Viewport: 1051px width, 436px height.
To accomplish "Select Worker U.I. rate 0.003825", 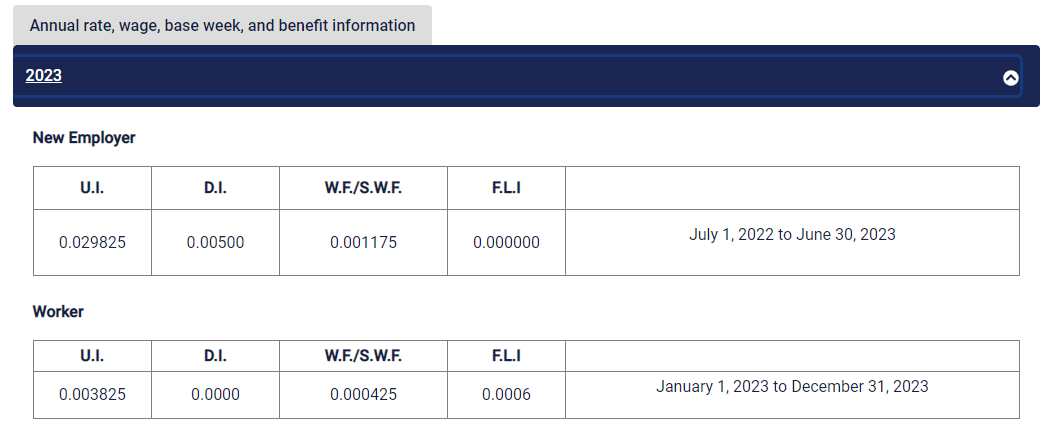I will [x=92, y=395].
